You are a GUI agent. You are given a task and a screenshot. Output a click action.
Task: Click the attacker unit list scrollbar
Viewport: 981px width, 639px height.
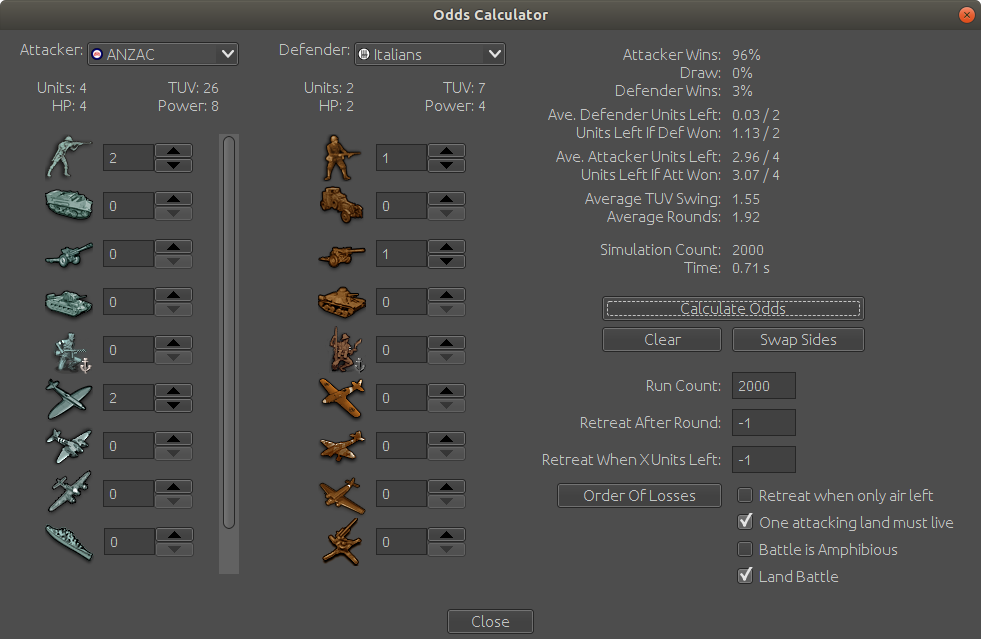229,330
